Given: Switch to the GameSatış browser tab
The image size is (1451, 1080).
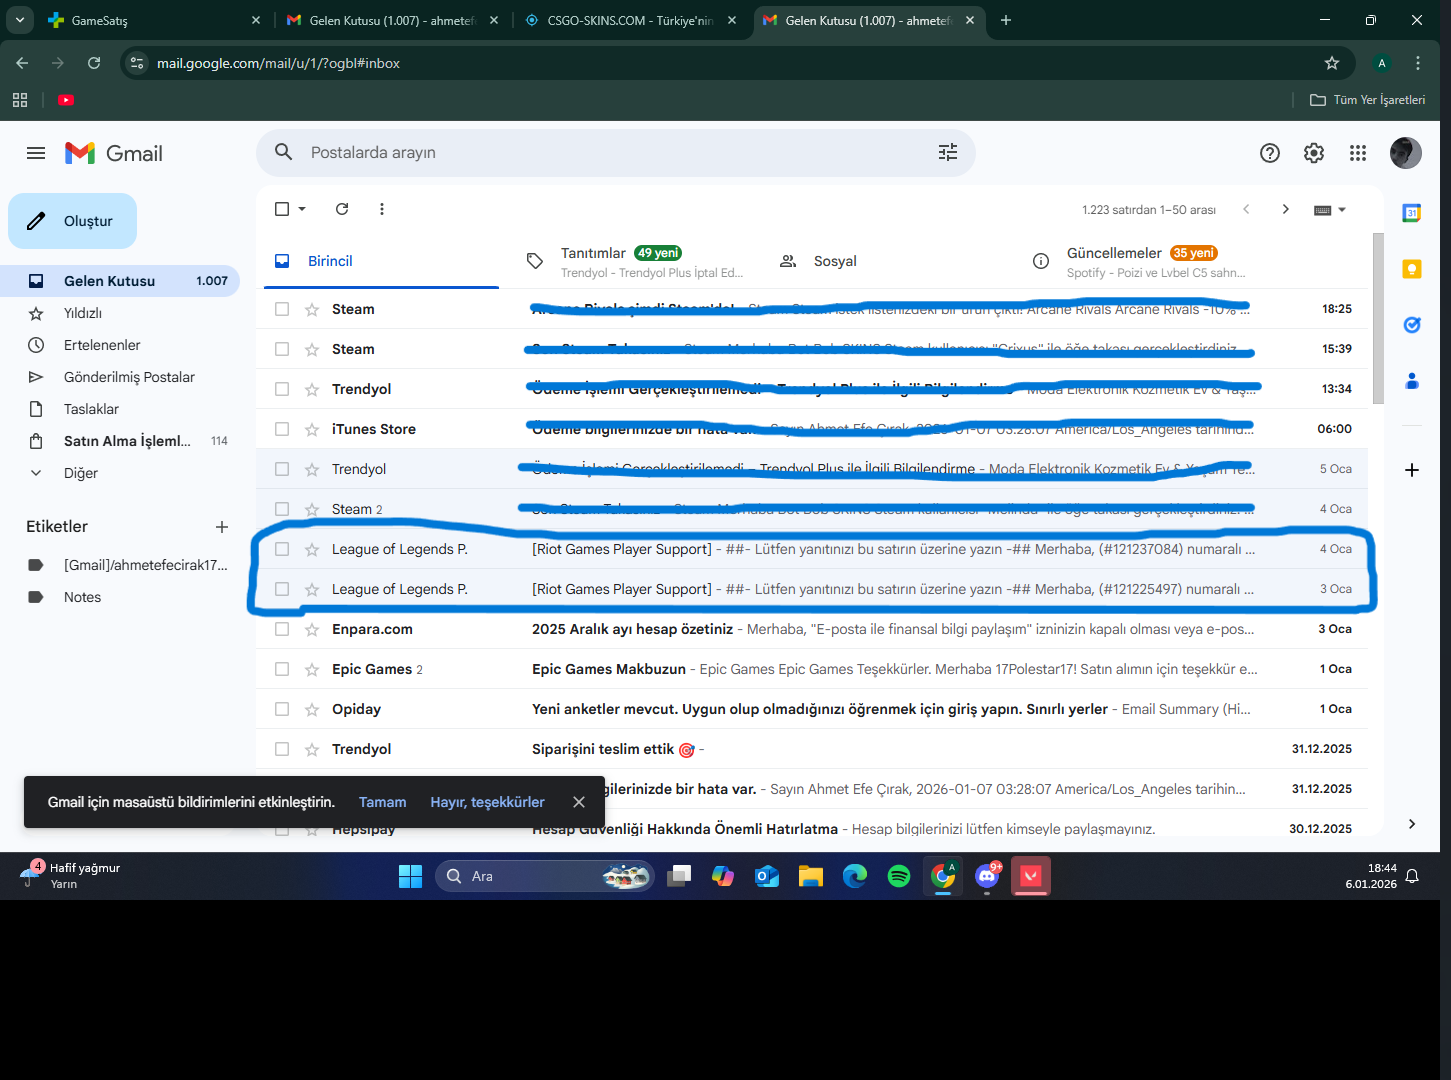Looking at the screenshot, I should (154, 20).
